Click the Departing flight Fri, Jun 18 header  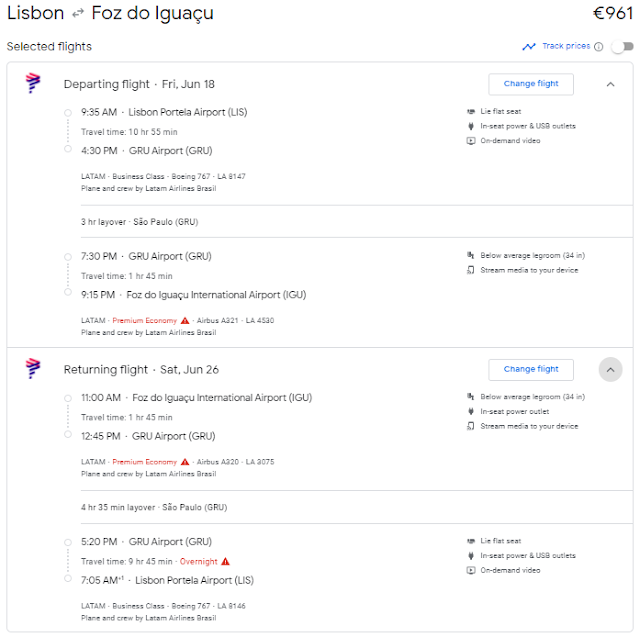pyautogui.click(x=139, y=84)
